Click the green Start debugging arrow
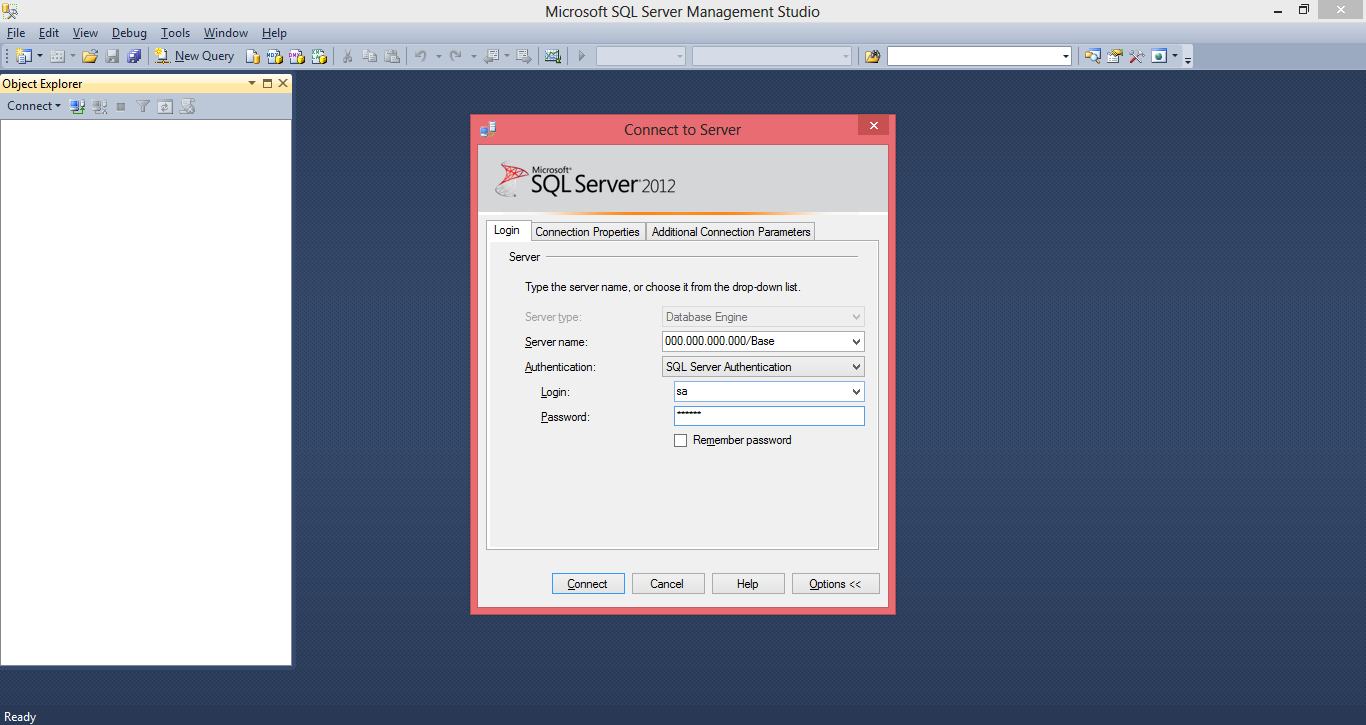1366x725 pixels. (x=581, y=56)
